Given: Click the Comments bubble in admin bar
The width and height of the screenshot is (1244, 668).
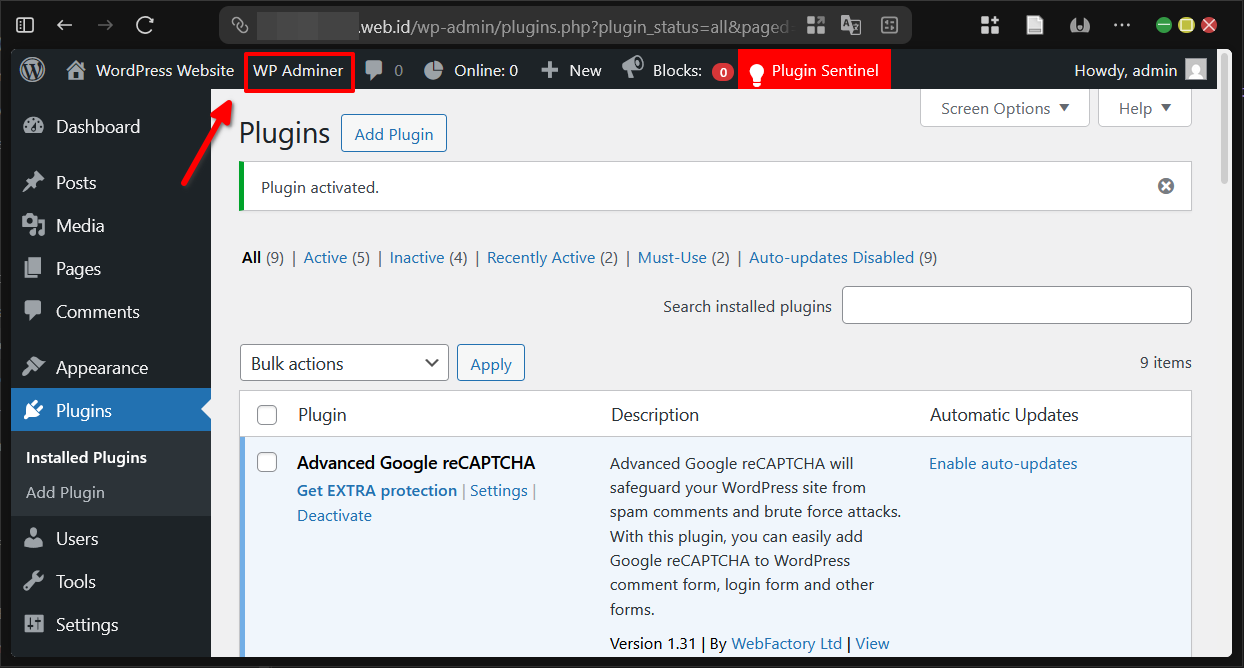Looking at the screenshot, I should [374, 69].
